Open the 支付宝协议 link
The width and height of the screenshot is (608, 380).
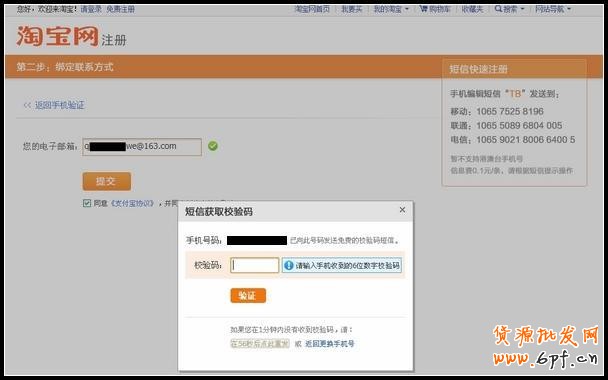(132, 203)
